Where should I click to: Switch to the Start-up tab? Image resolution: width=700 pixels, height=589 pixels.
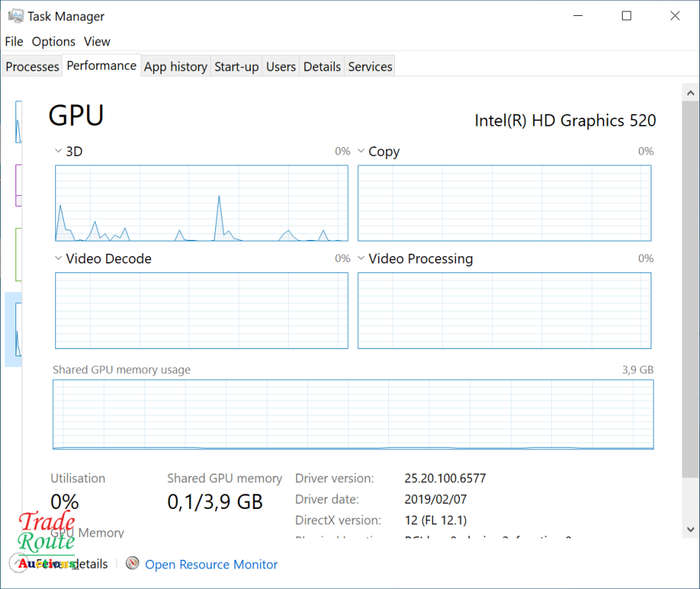click(x=236, y=66)
